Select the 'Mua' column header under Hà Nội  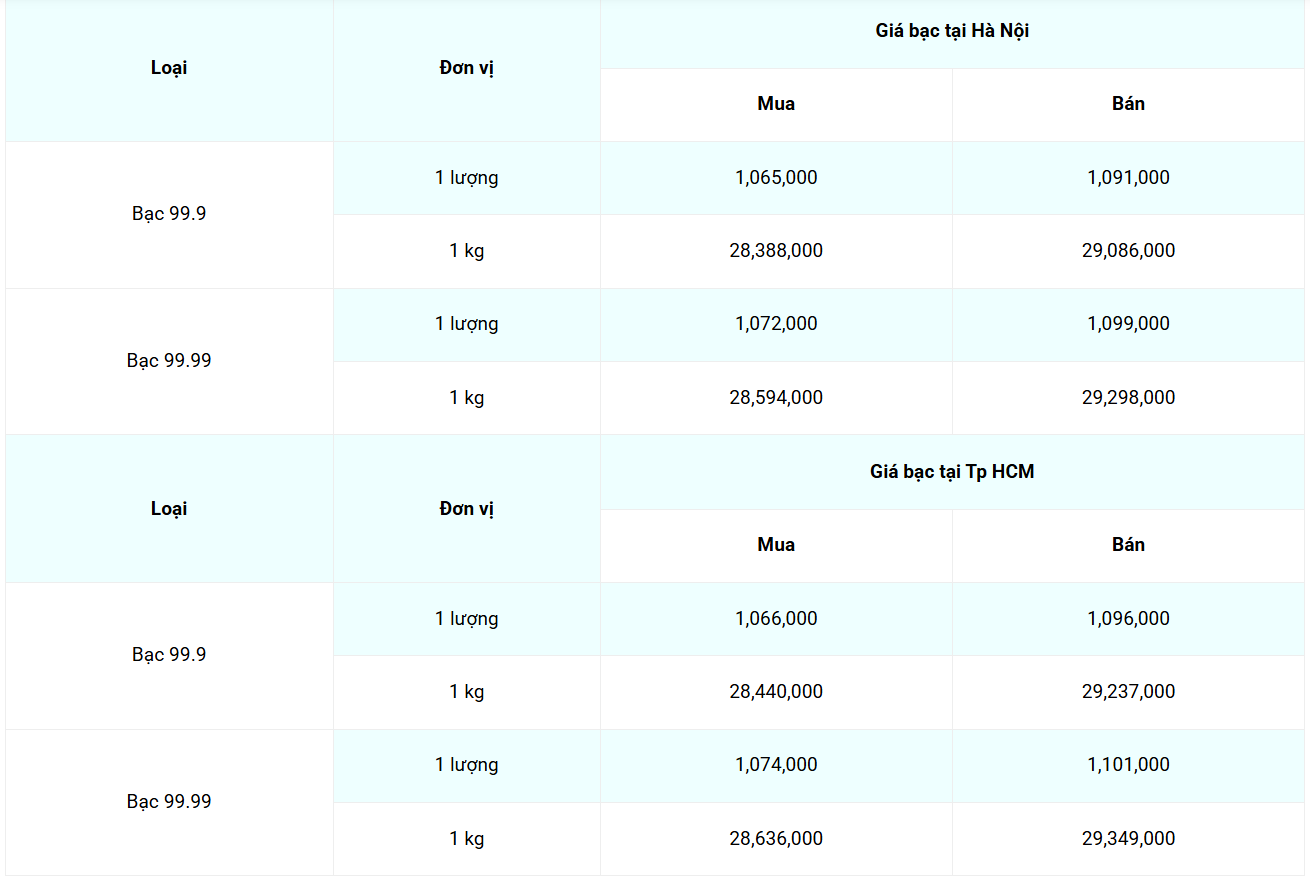pyautogui.click(x=776, y=104)
